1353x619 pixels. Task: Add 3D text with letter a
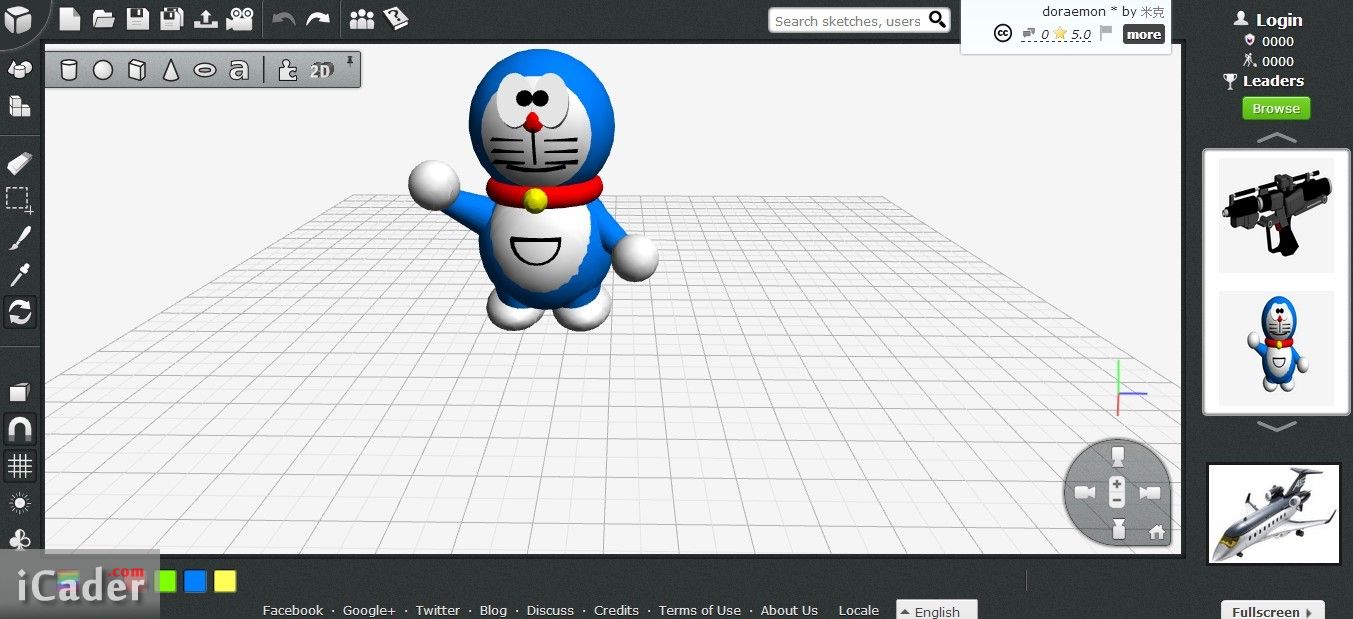[238, 70]
